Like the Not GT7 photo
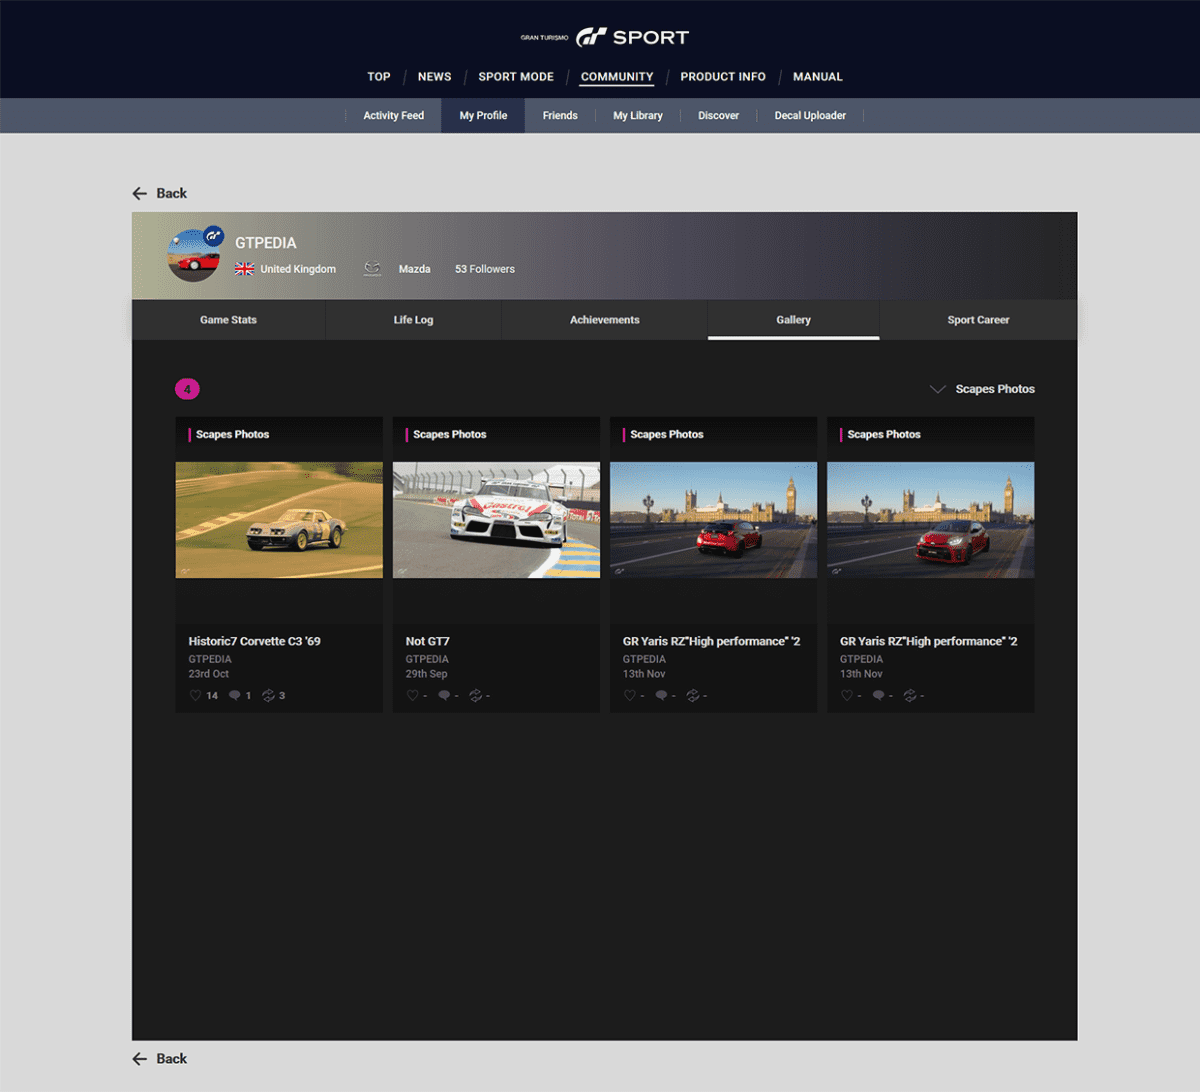The width and height of the screenshot is (1200, 1092). pyautogui.click(x=412, y=695)
